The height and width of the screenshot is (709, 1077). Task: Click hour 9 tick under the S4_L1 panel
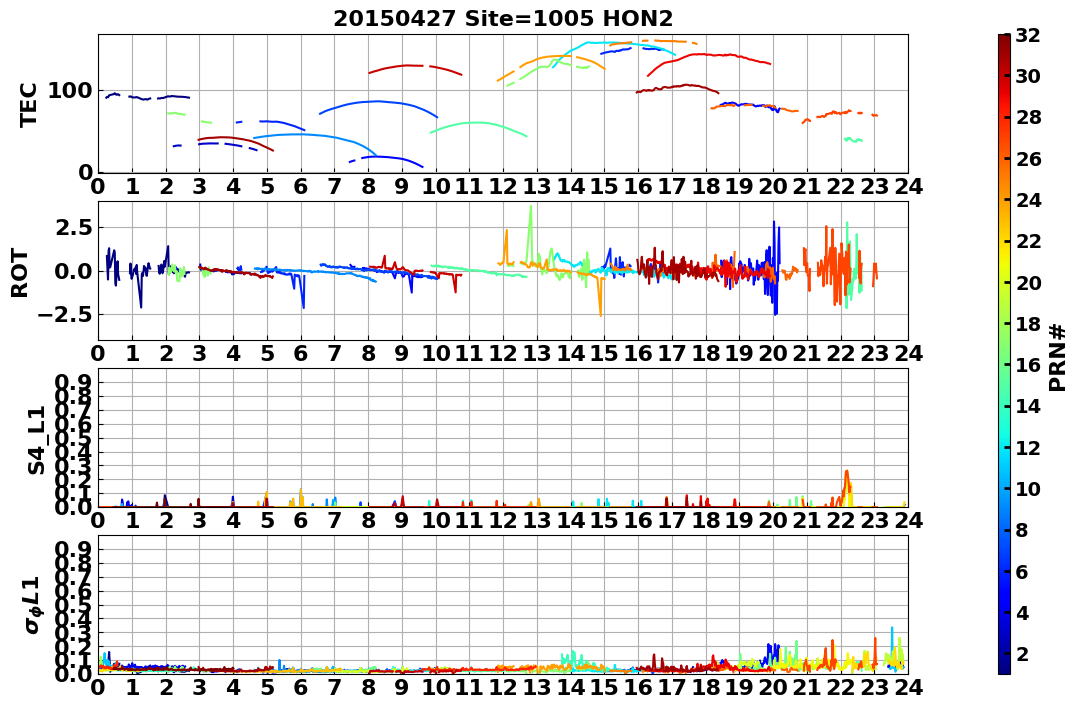click(x=402, y=520)
